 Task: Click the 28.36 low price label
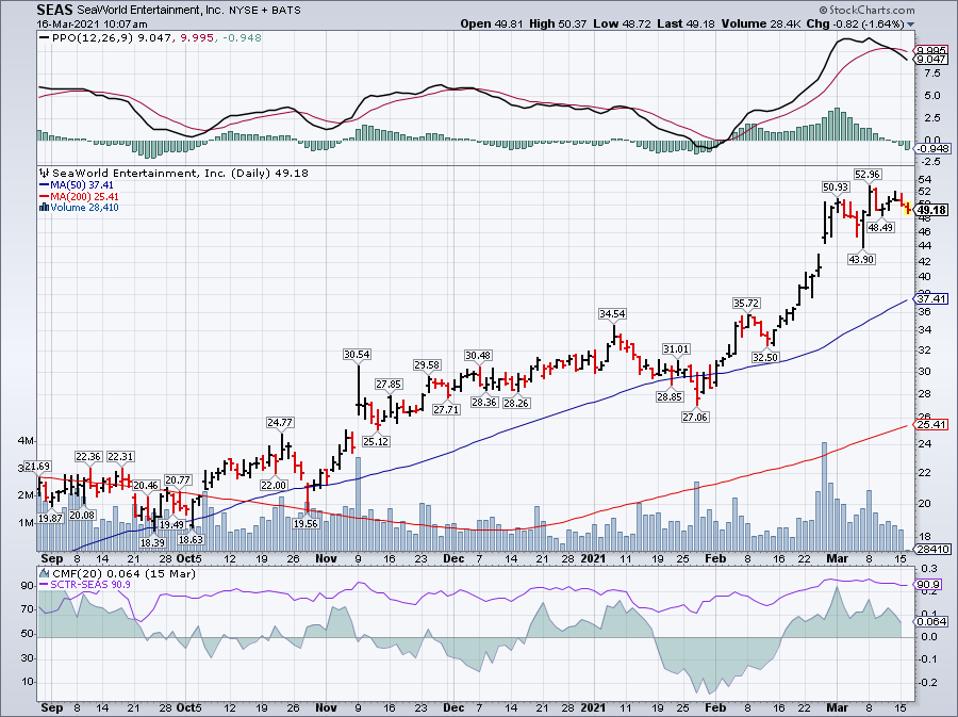coord(484,402)
